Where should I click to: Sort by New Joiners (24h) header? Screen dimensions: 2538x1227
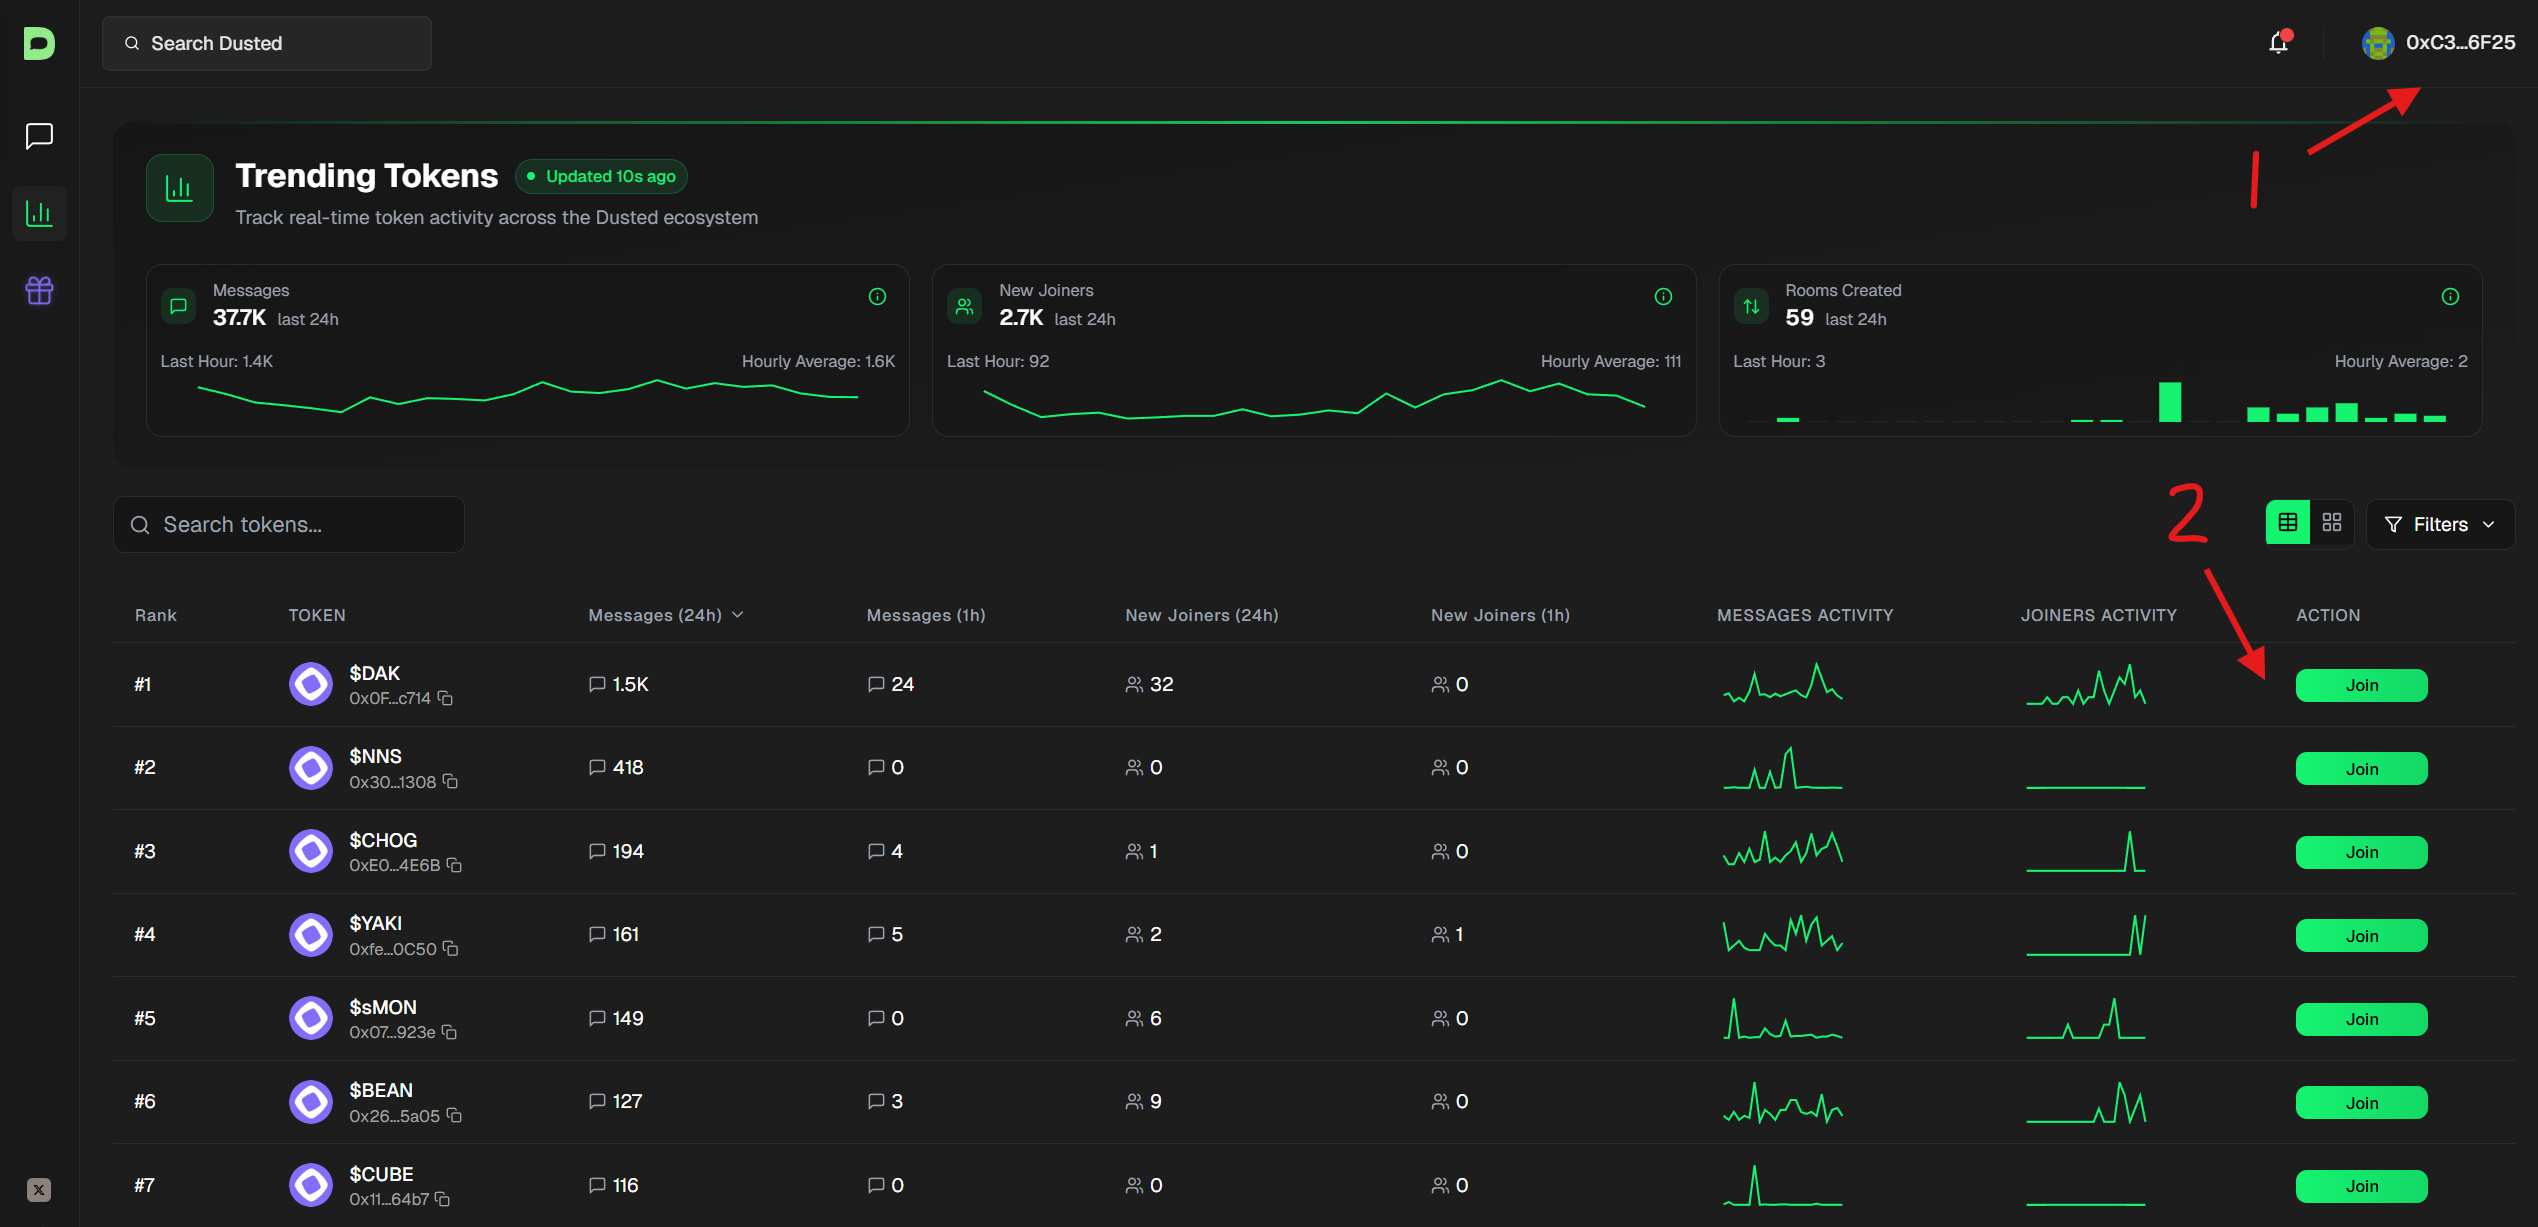coord(1202,615)
